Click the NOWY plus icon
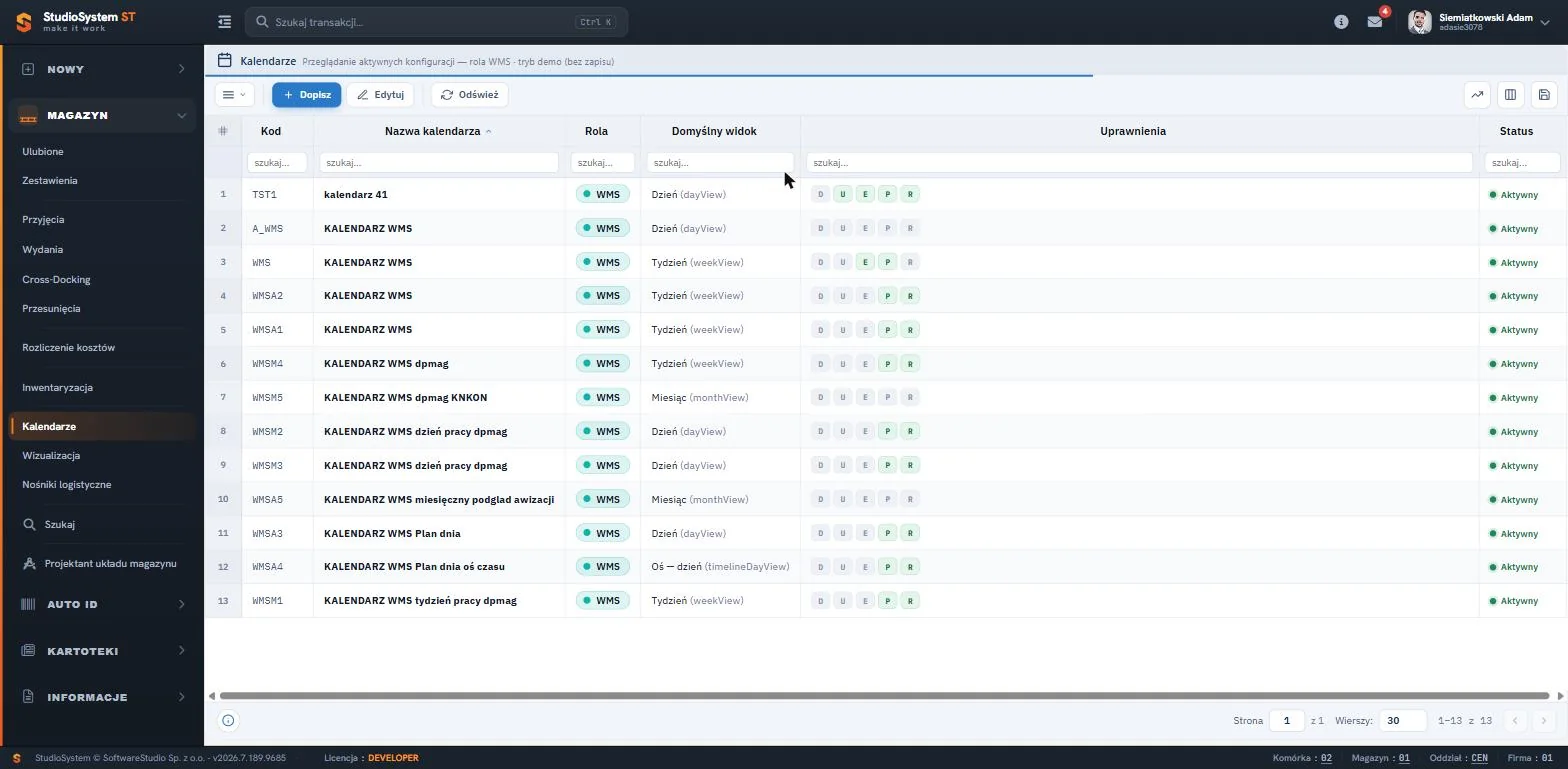 28,69
